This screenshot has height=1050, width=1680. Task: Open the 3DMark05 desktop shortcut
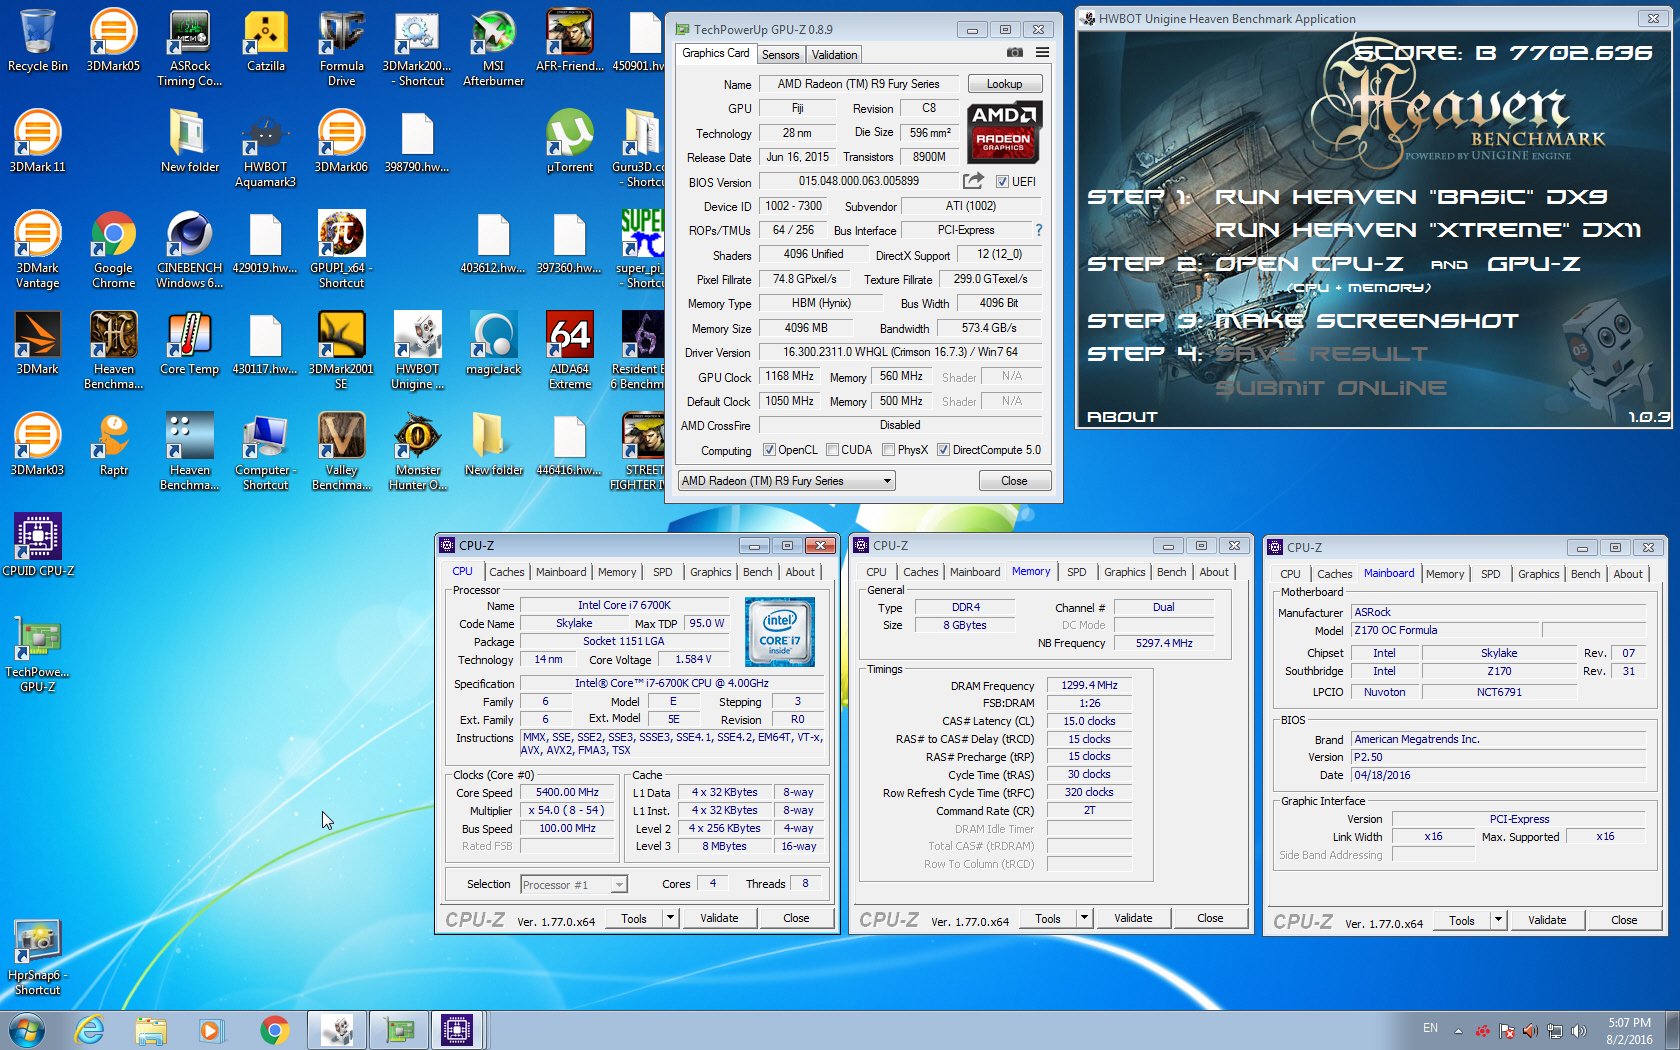pos(113,41)
